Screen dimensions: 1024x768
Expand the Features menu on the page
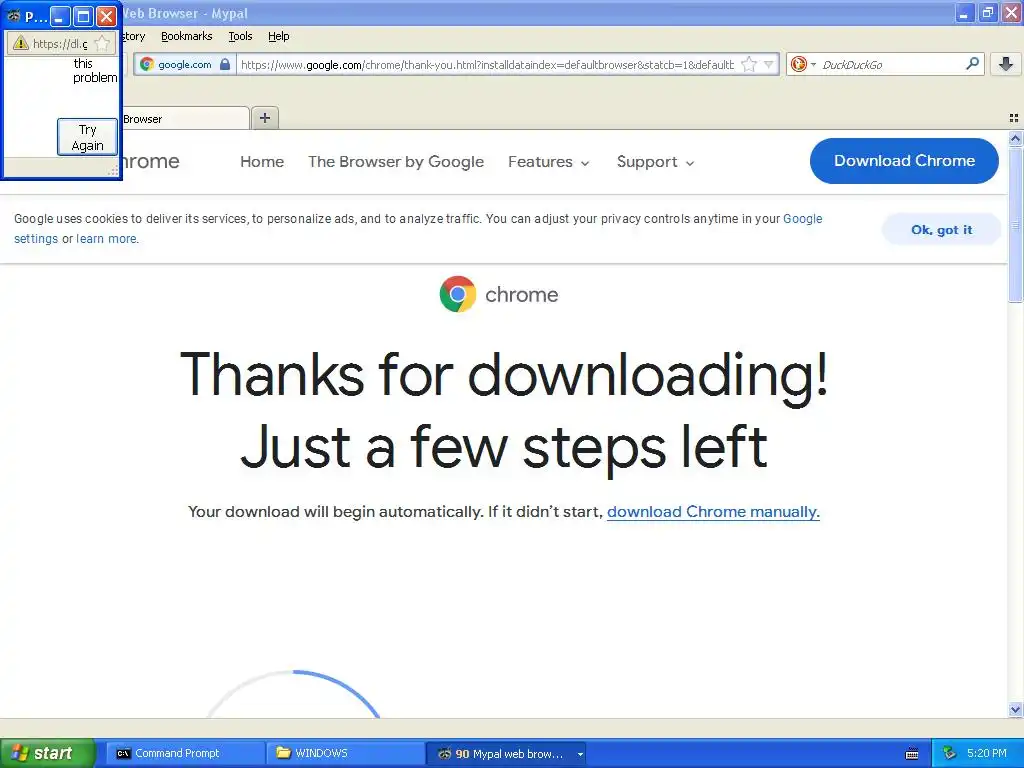[x=549, y=162]
